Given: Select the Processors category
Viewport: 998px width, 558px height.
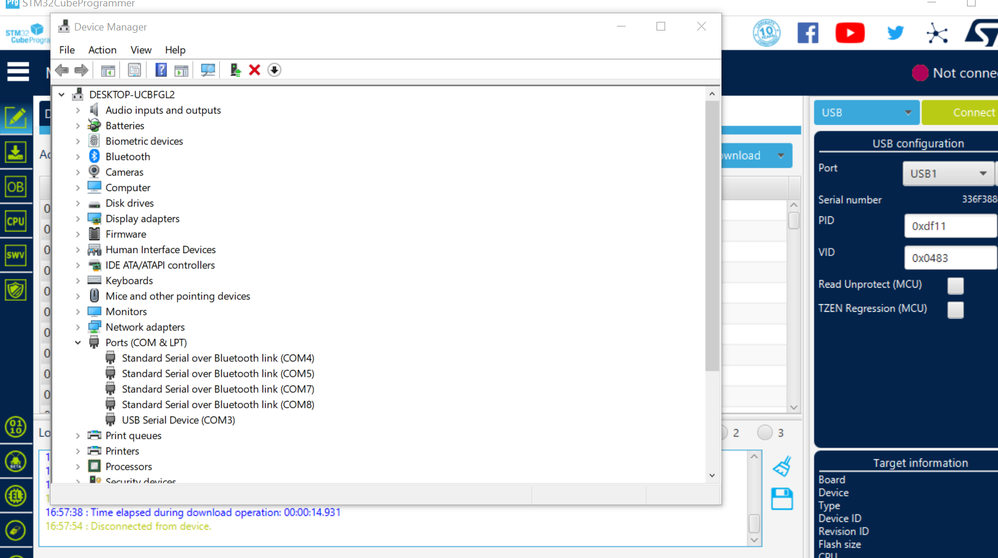Looking at the screenshot, I should (x=129, y=466).
